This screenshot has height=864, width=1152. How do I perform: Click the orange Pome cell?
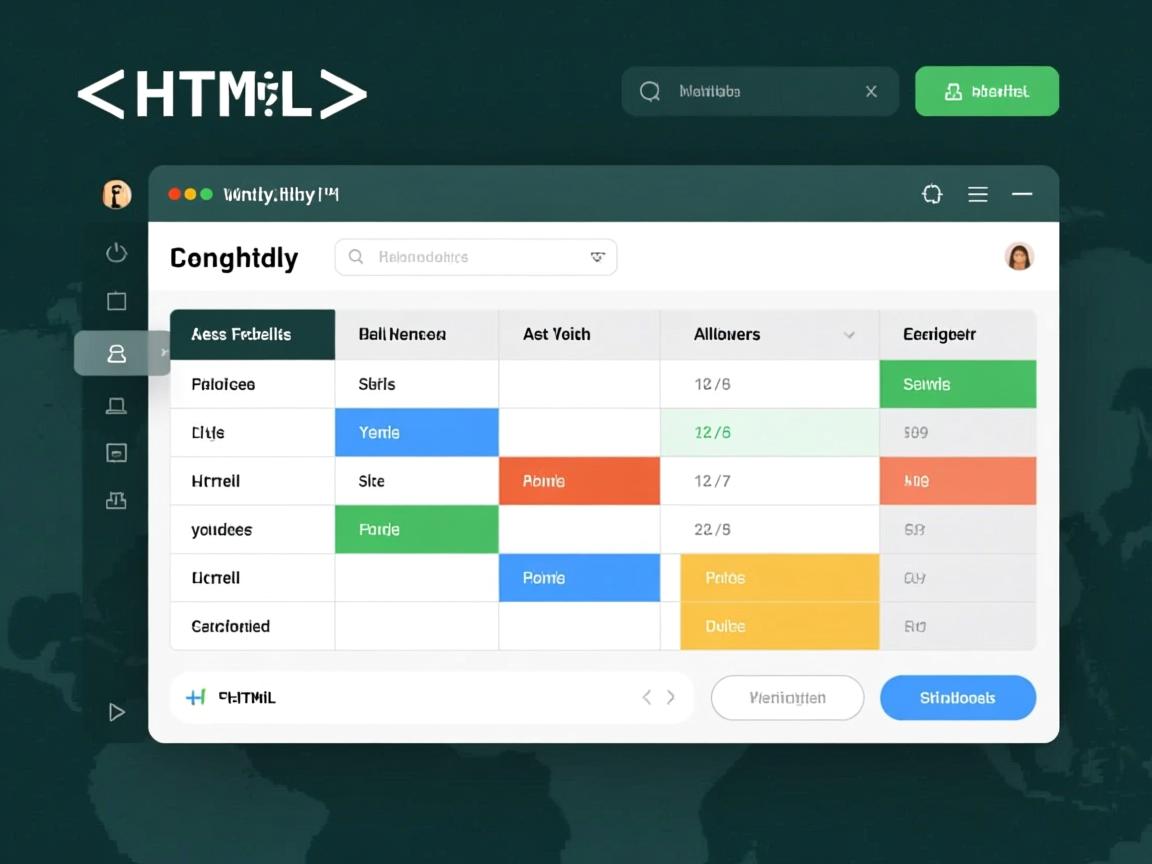[579, 481]
